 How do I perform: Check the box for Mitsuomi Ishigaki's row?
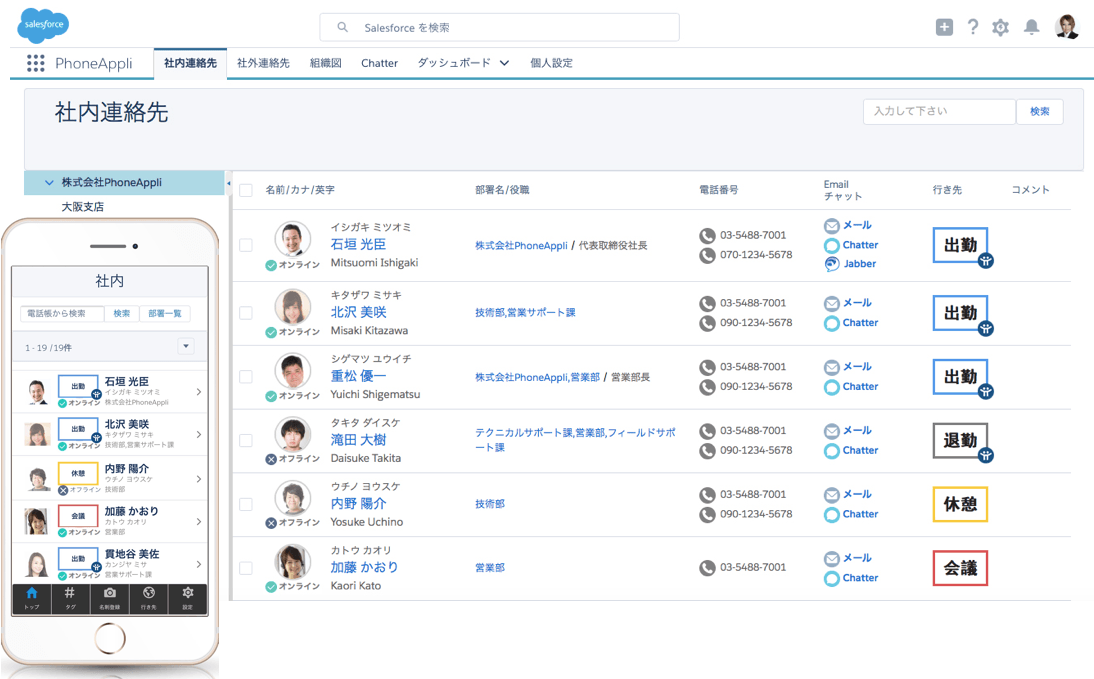(x=246, y=245)
